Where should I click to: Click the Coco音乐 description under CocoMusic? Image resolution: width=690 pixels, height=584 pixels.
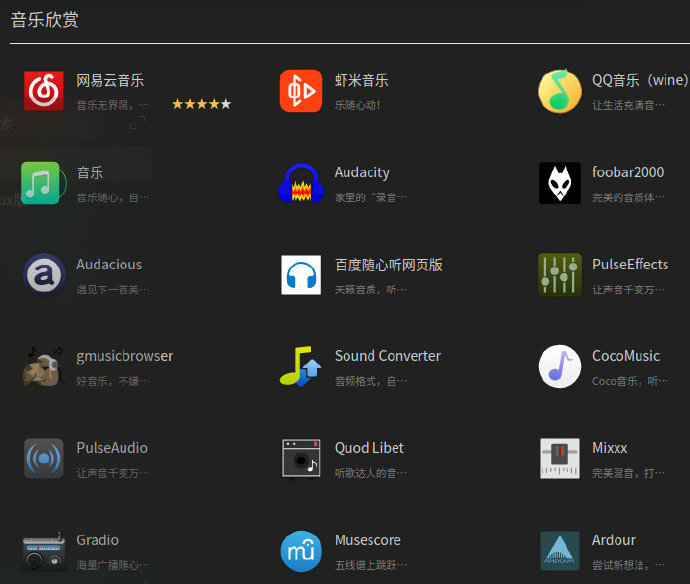click(x=630, y=381)
